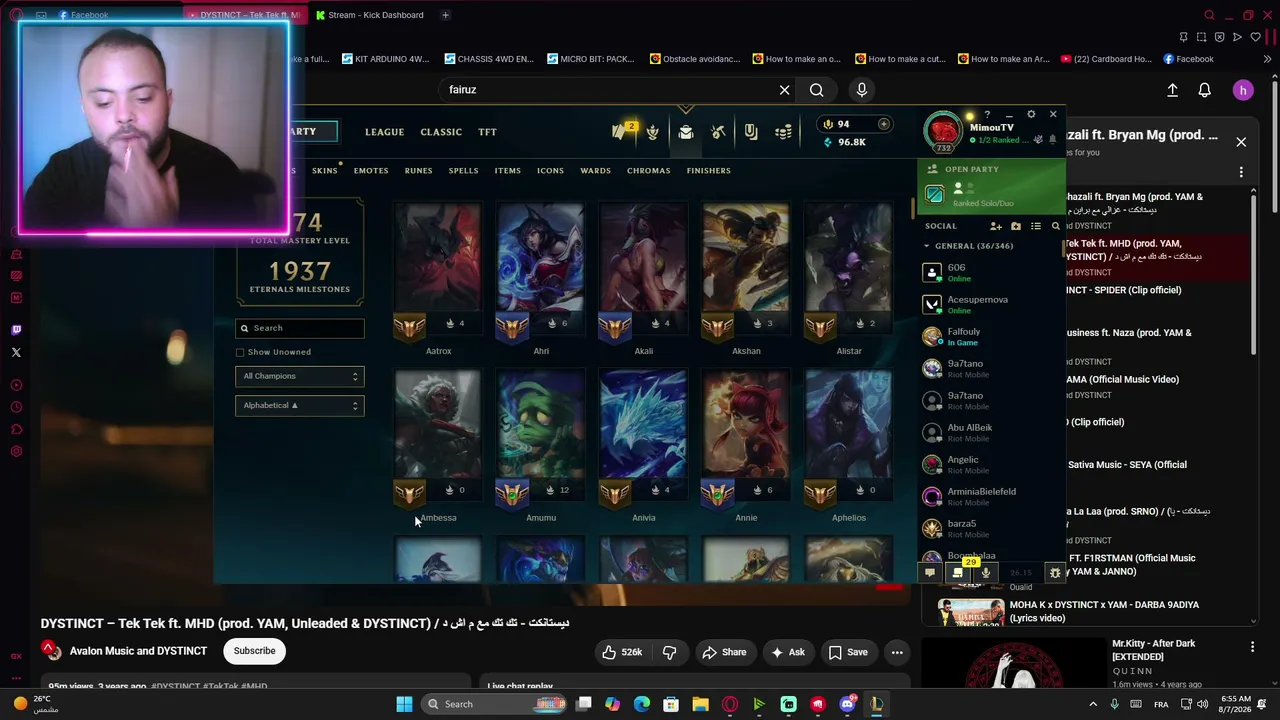Switch to the CHROMAS collection tab
The height and width of the screenshot is (720, 1280).
(649, 171)
